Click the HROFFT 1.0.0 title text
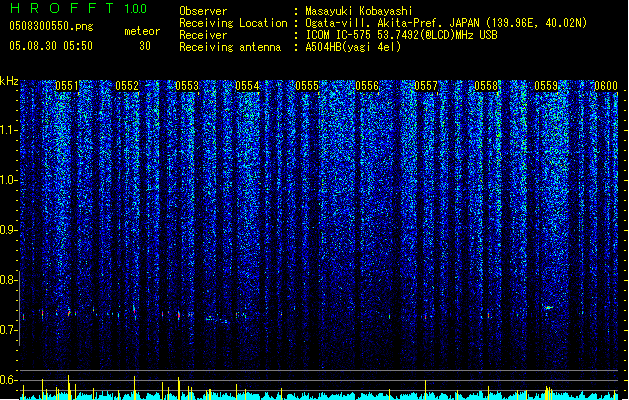 click(x=78, y=8)
